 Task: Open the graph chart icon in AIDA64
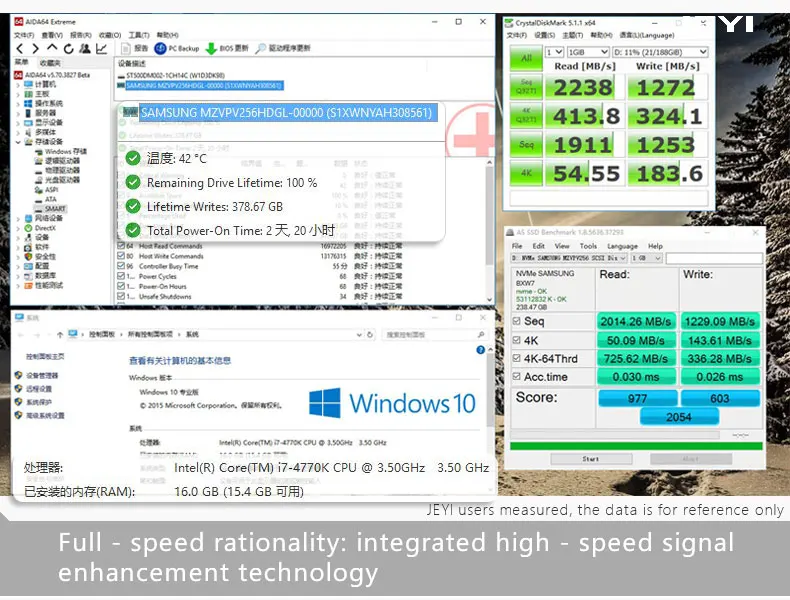101,49
